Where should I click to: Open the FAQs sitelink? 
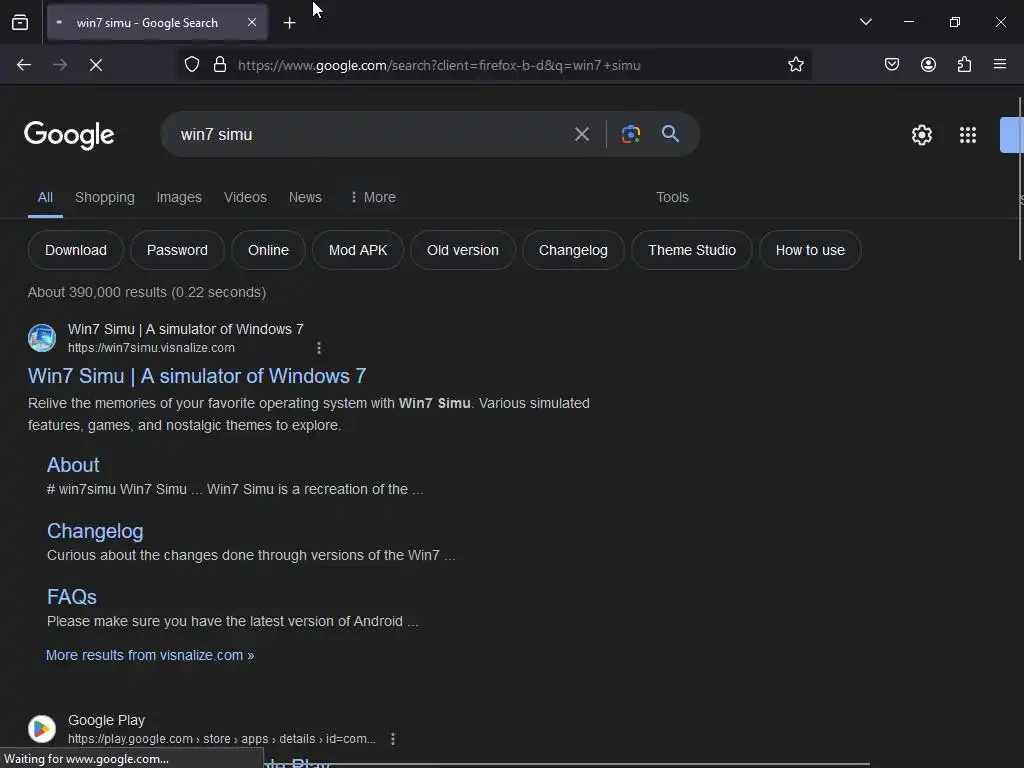72,597
